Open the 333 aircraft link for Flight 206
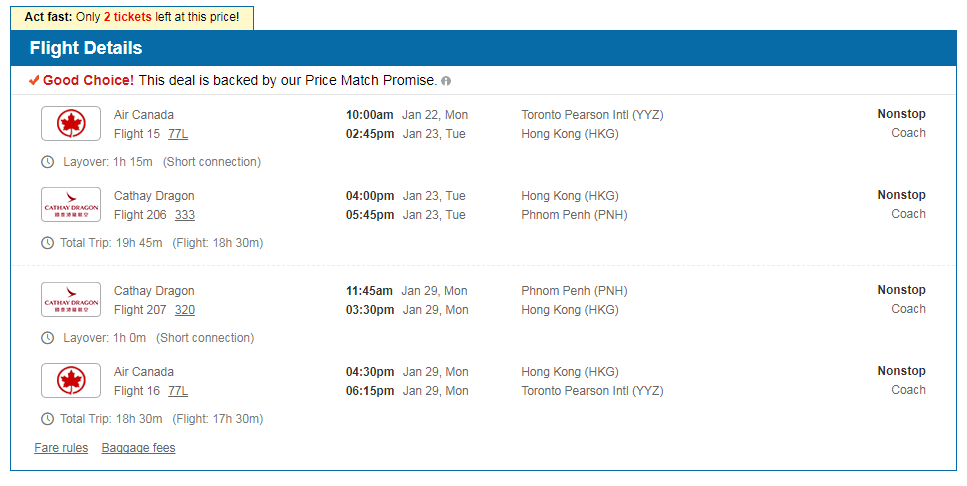This screenshot has width=967, height=486. pyautogui.click(x=185, y=215)
